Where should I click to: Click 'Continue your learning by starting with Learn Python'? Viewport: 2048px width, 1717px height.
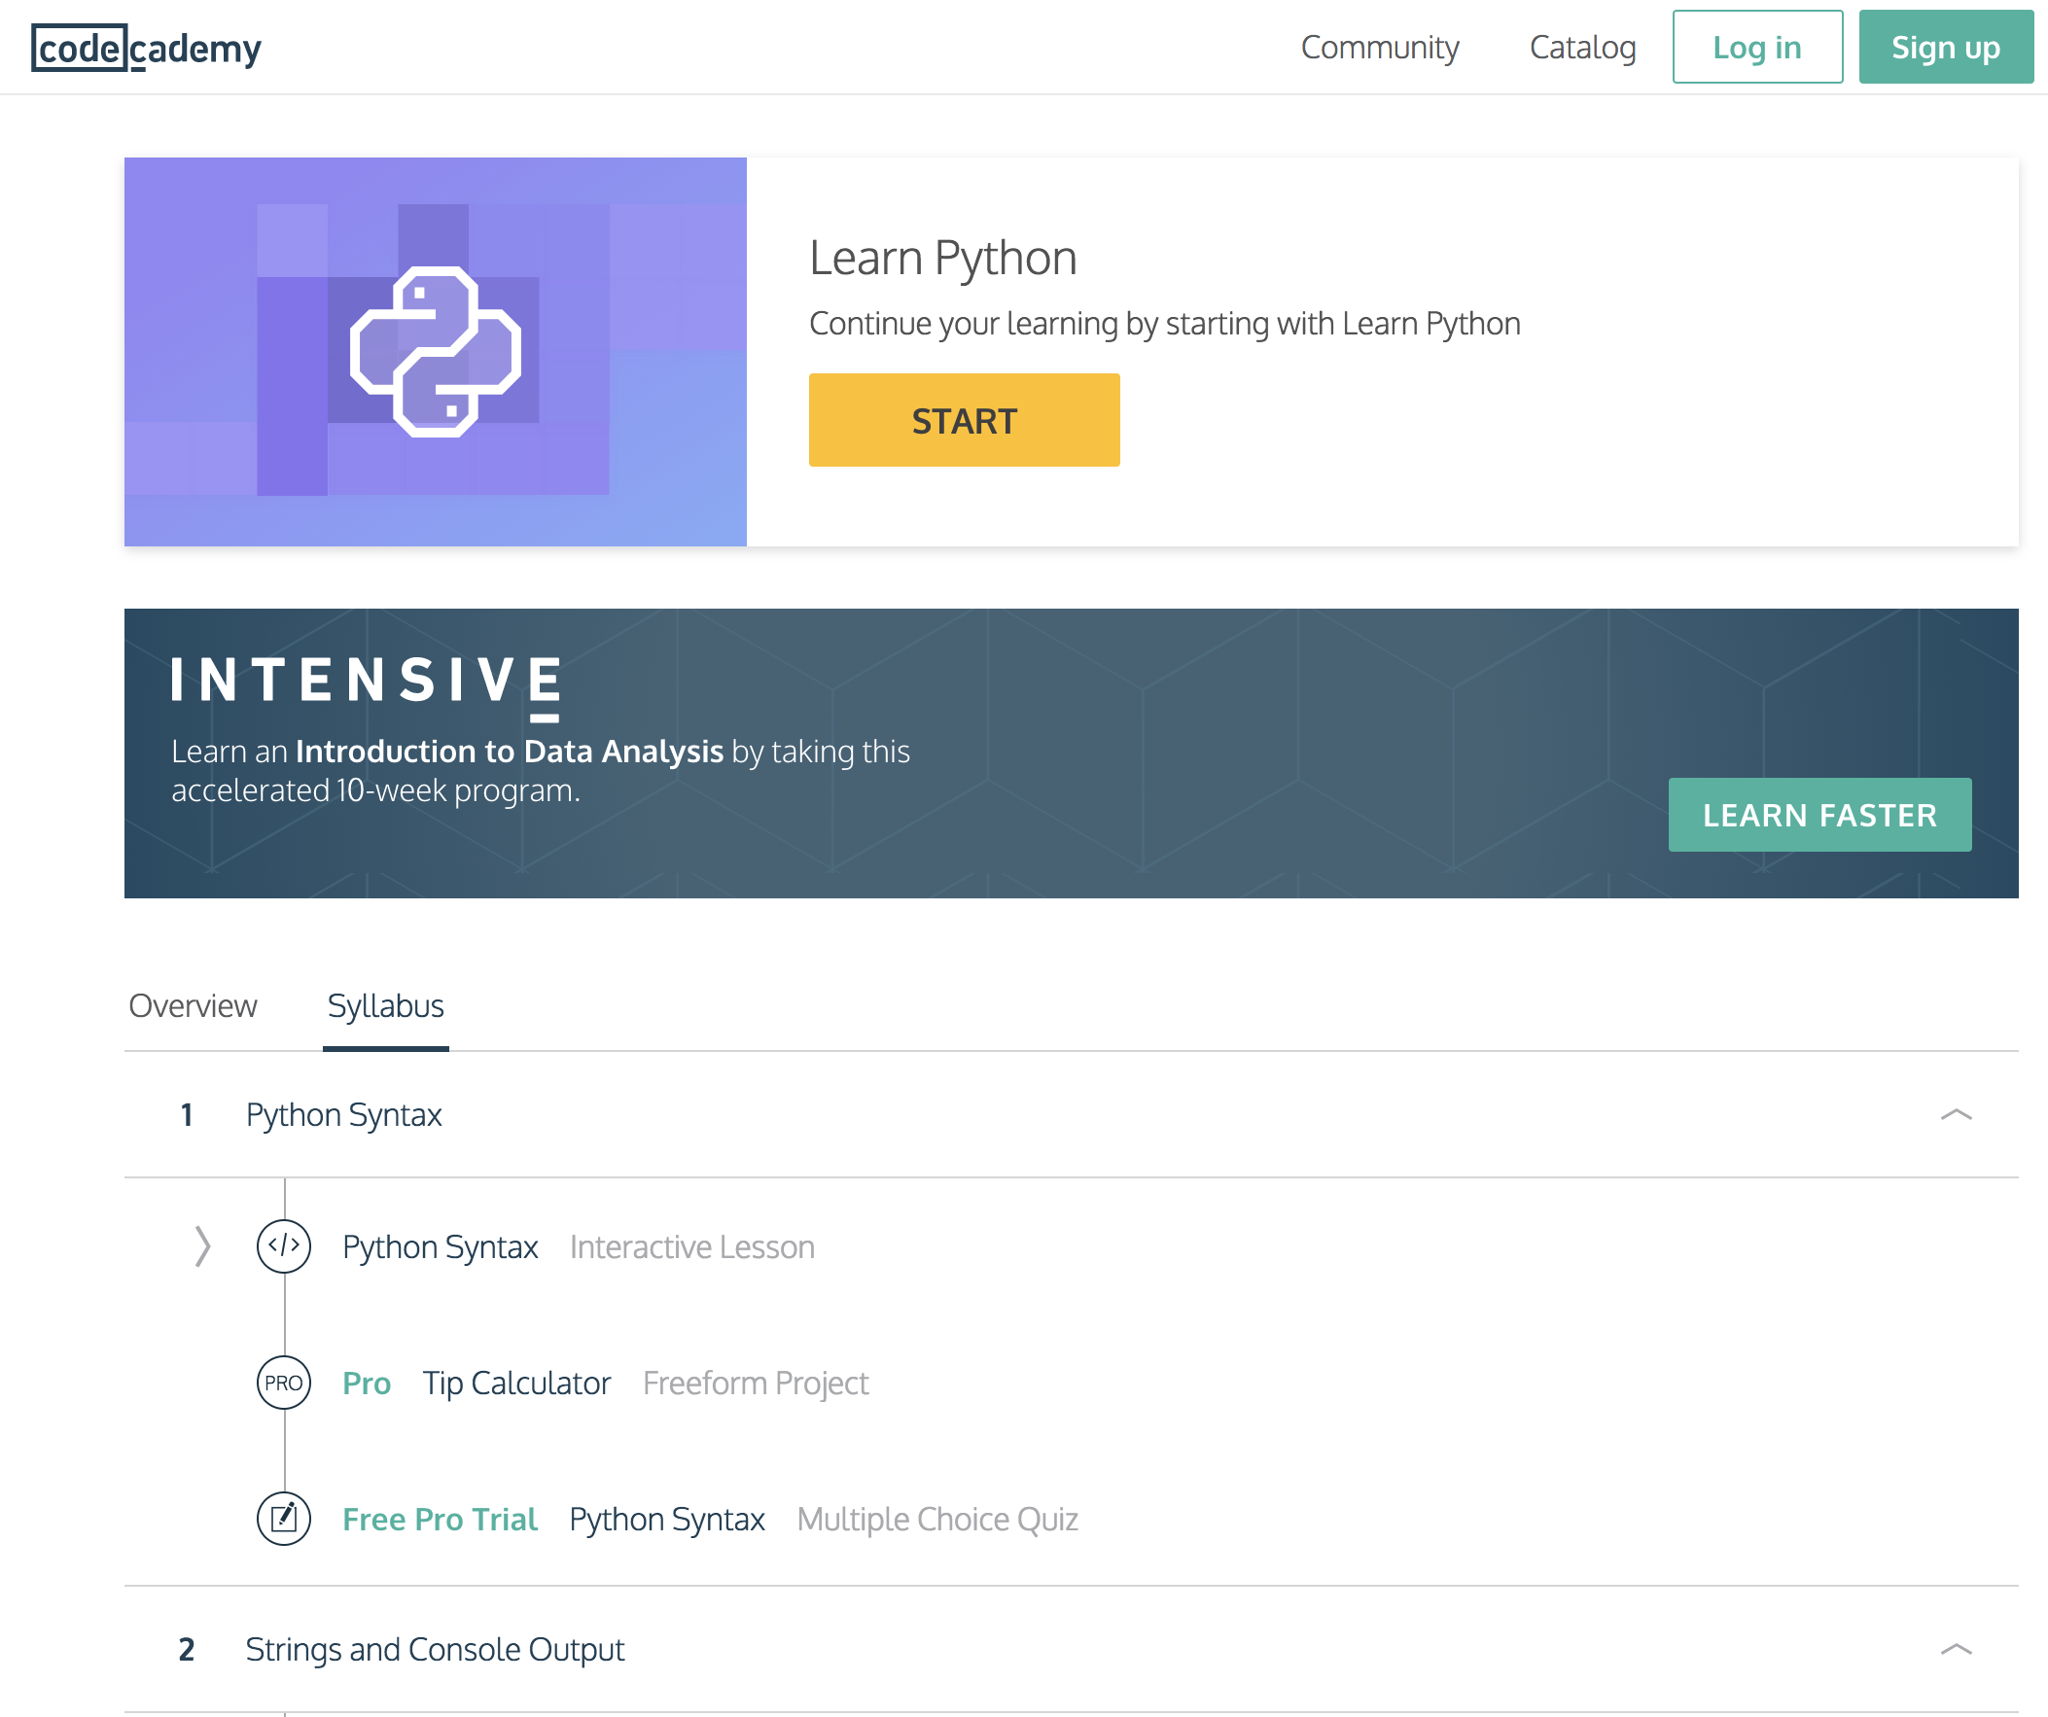[1164, 324]
